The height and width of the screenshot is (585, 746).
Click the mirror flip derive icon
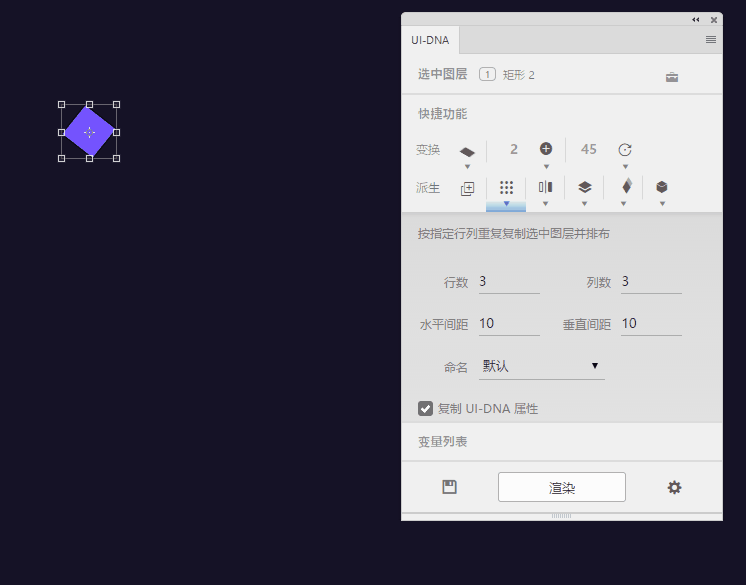(x=545, y=187)
